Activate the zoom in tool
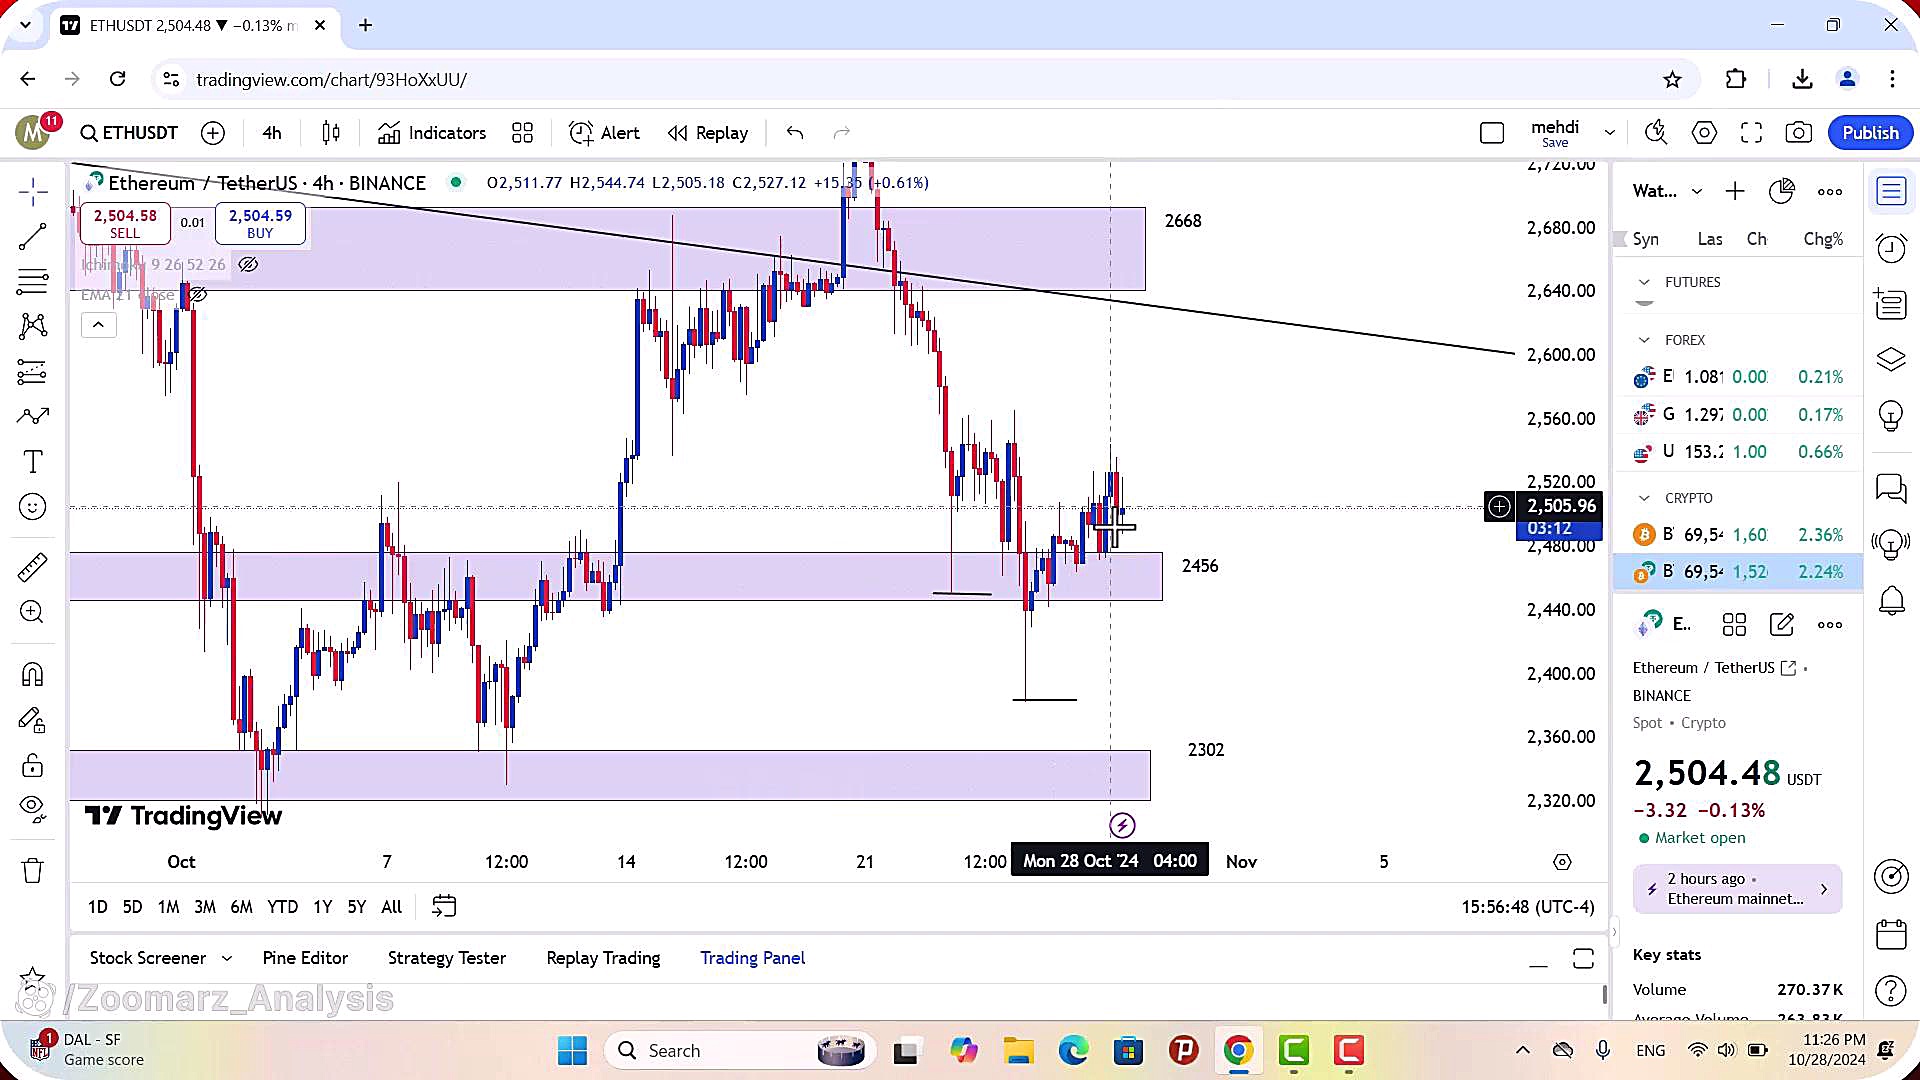Image resolution: width=1920 pixels, height=1080 pixels. pos(33,612)
